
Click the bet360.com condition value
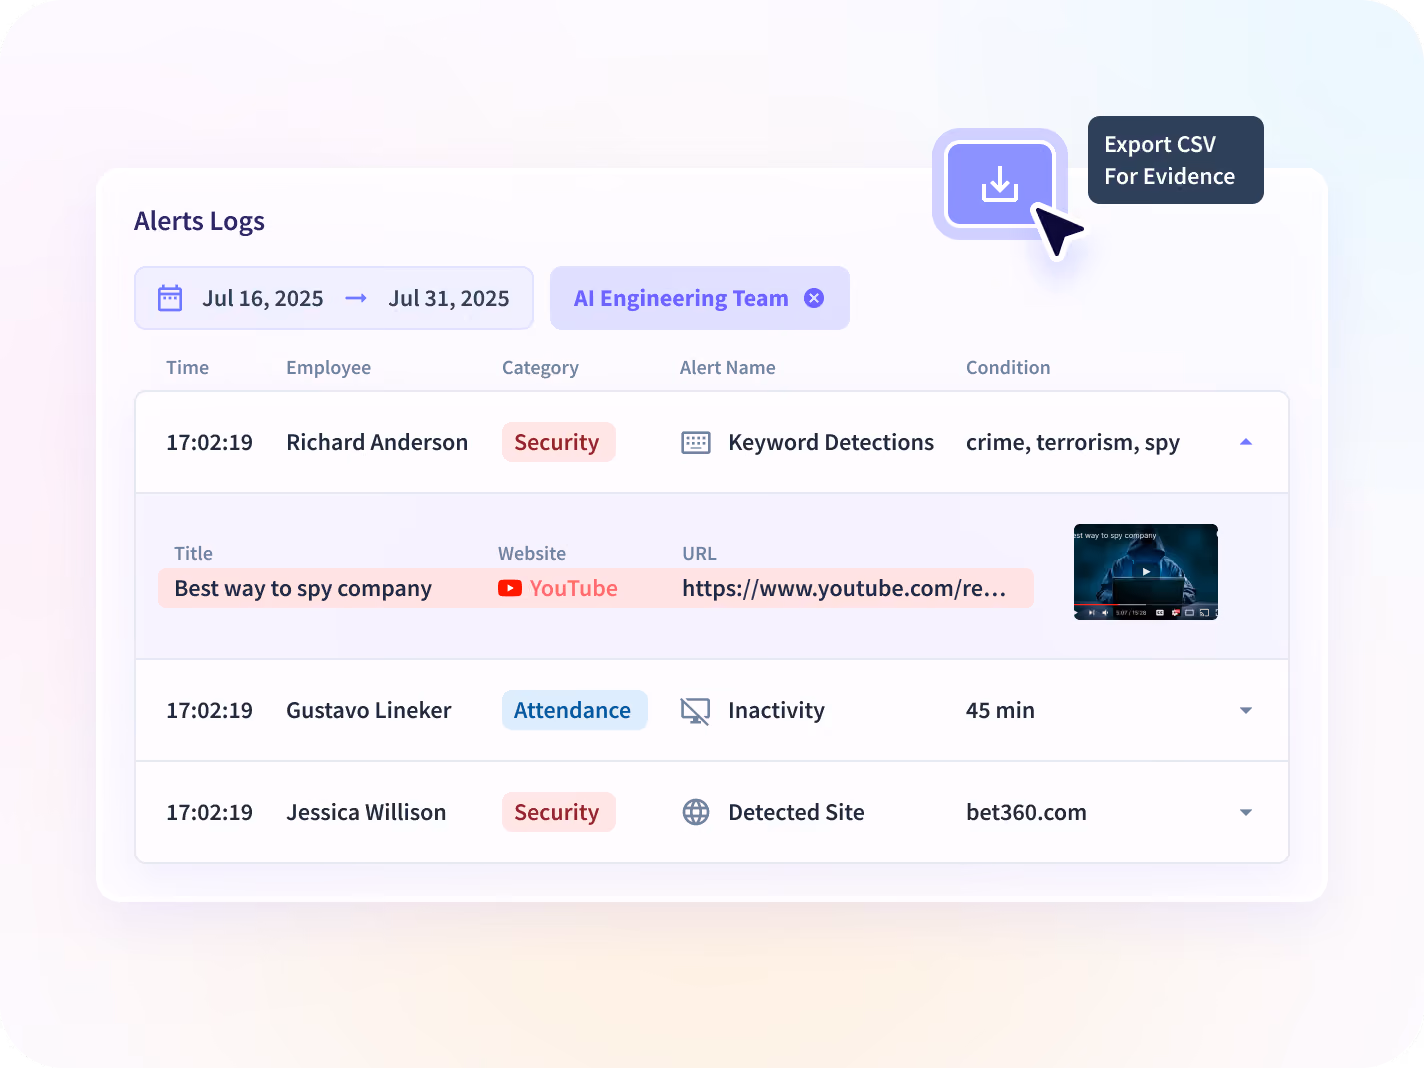pos(1026,812)
